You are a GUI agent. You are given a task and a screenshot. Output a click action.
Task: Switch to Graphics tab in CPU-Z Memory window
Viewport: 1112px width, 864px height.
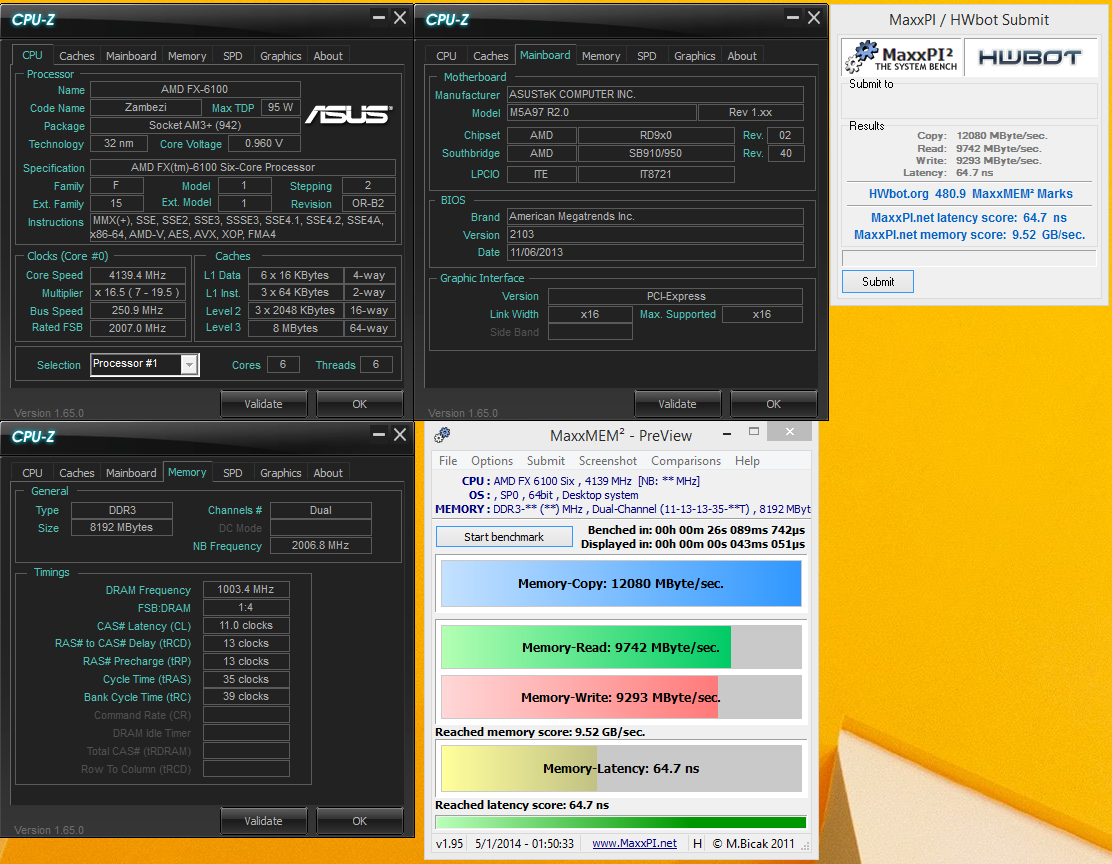point(281,473)
